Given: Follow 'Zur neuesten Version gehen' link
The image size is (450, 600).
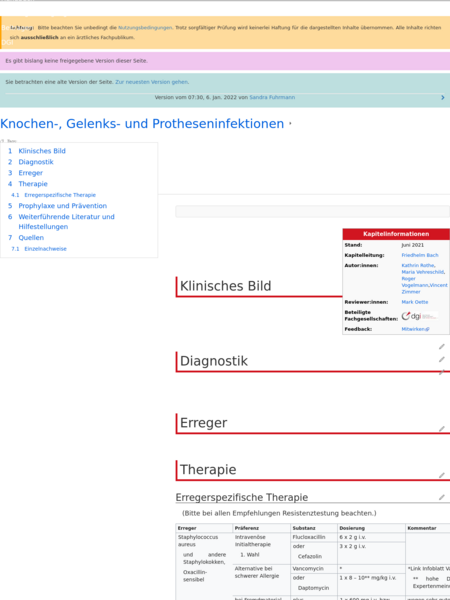Looking at the screenshot, I should [x=152, y=82].
